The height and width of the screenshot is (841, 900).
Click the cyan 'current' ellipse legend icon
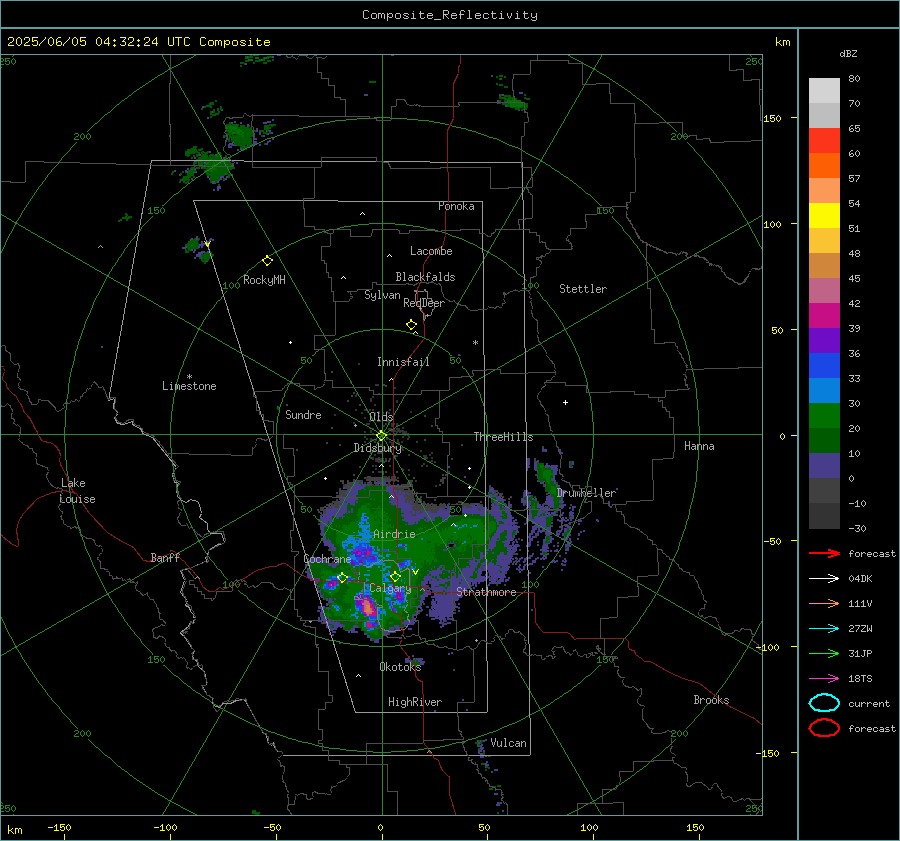click(x=824, y=703)
